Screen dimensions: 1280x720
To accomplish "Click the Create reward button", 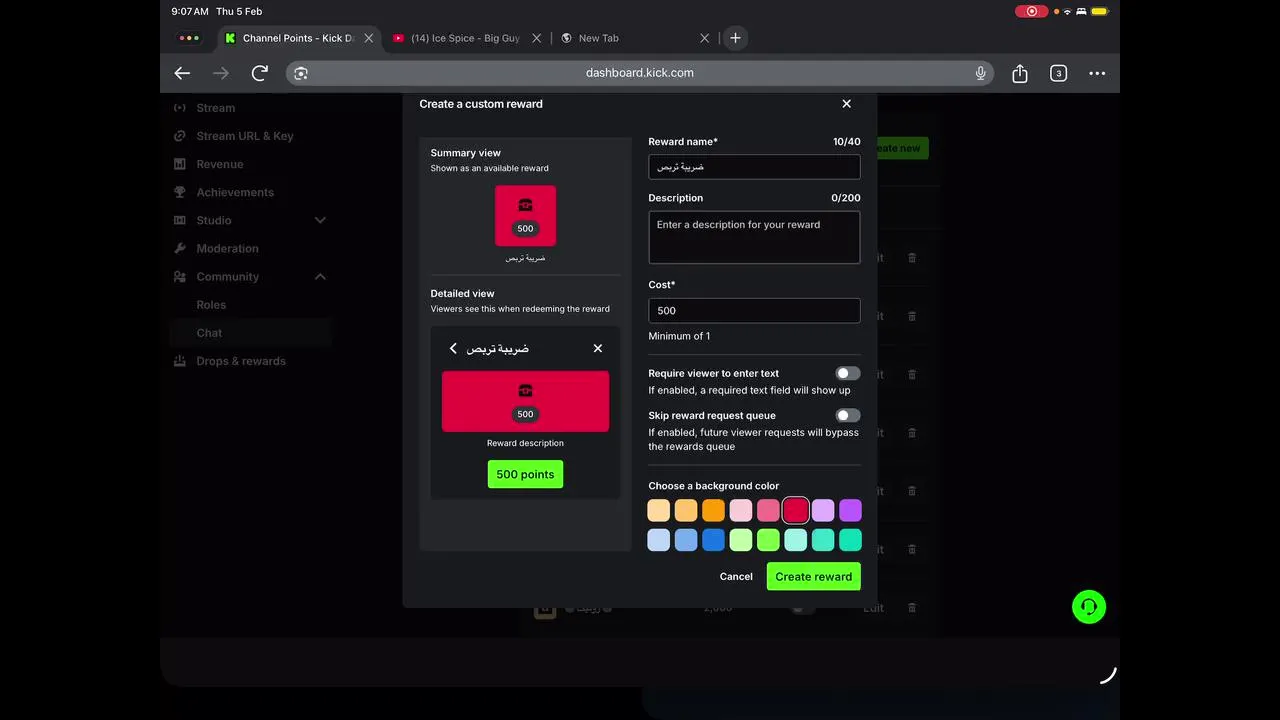I will 814,576.
